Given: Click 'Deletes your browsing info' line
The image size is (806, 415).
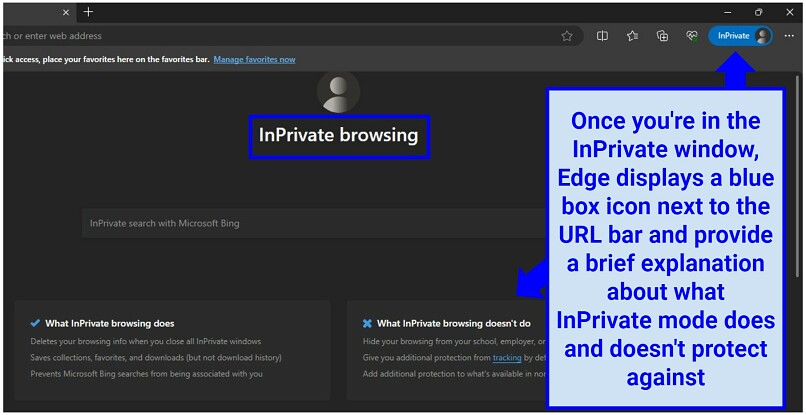Looking at the screenshot, I should pyautogui.click(x=145, y=341).
